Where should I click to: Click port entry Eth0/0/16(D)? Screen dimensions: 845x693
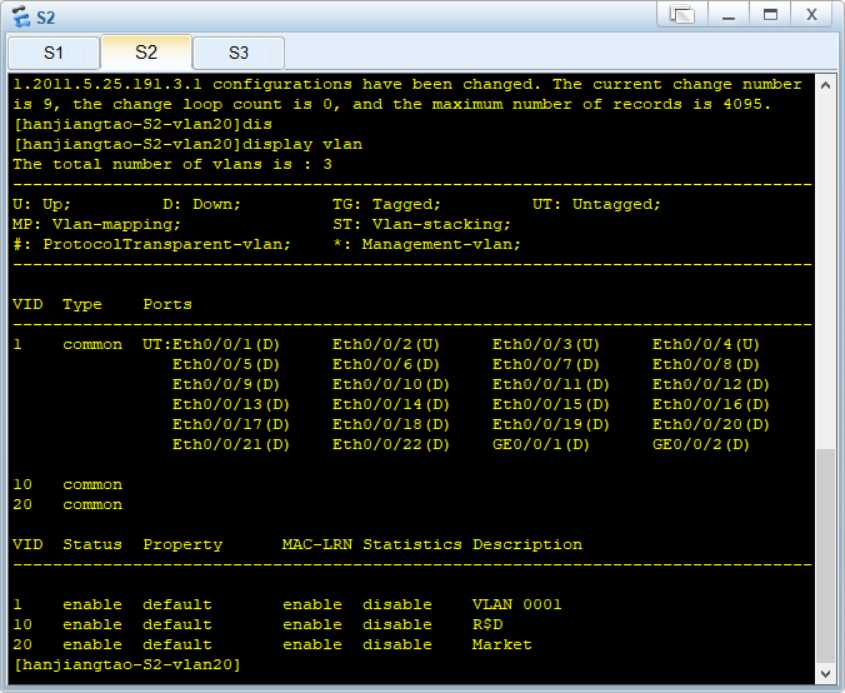(x=711, y=404)
